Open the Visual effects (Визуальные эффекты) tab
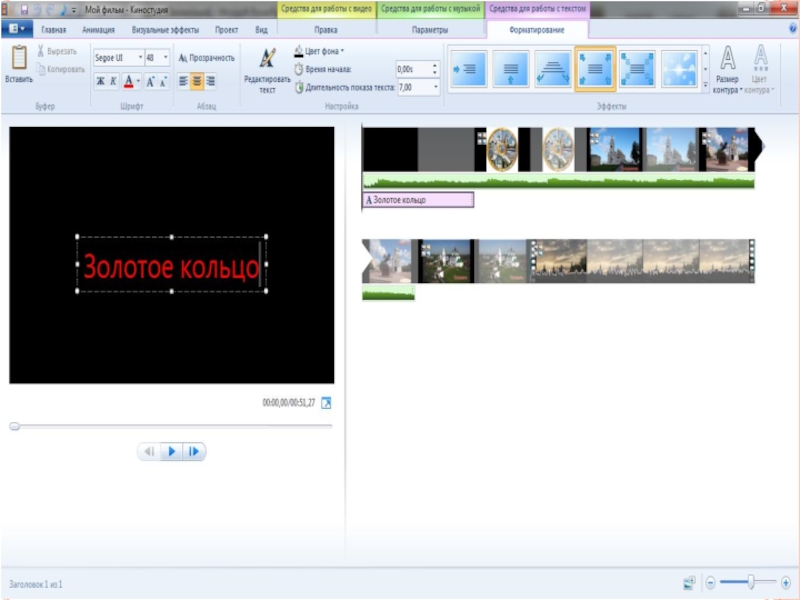 click(165, 30)
